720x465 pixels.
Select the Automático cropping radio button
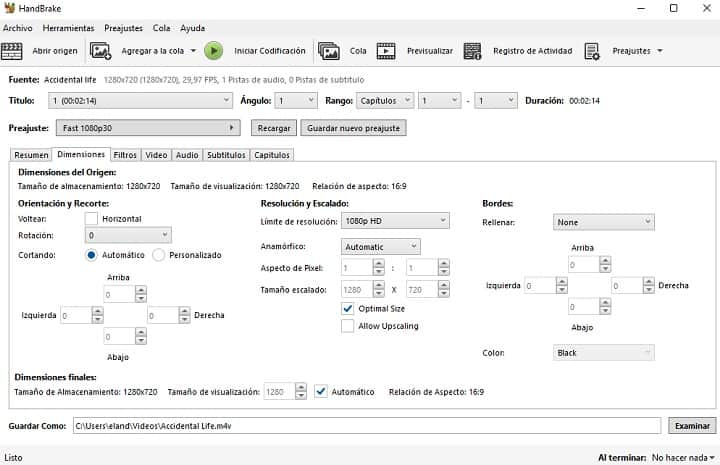[91, 255]
